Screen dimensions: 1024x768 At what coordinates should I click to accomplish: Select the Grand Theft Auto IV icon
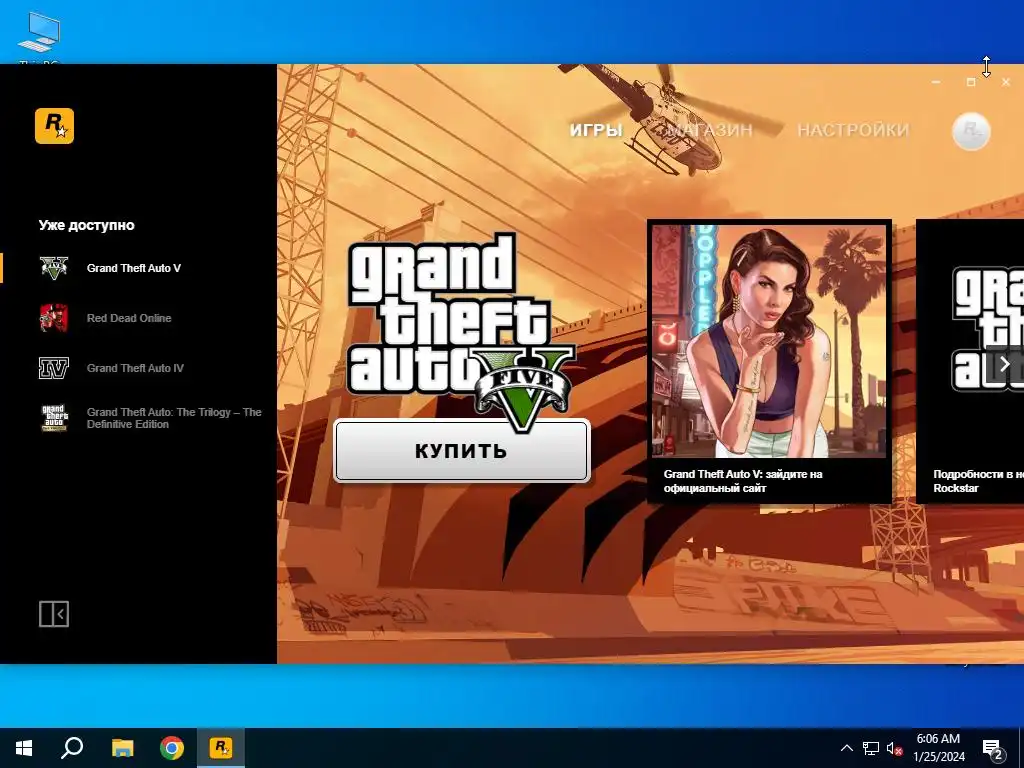click(x=54, y=368)
